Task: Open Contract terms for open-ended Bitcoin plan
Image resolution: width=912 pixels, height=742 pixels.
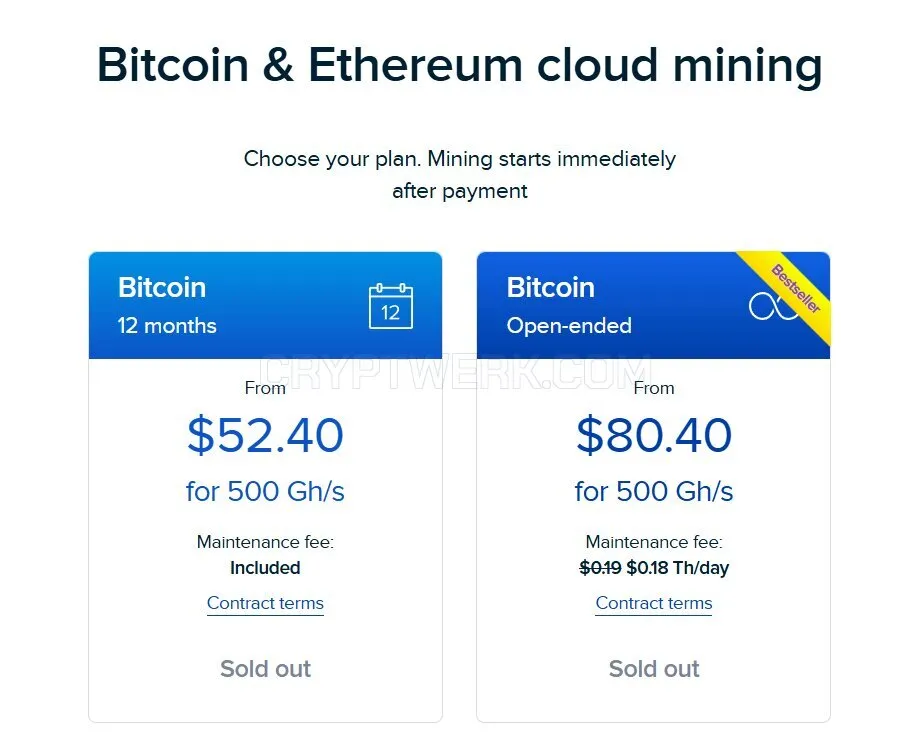Action: tap(654, 603)
